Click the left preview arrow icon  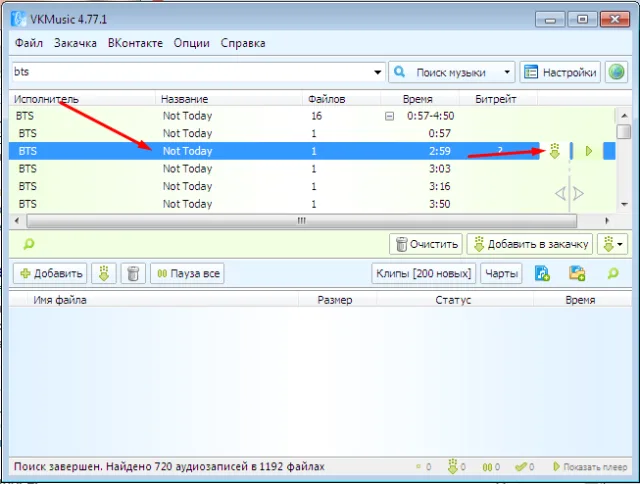tap(560, 193)
